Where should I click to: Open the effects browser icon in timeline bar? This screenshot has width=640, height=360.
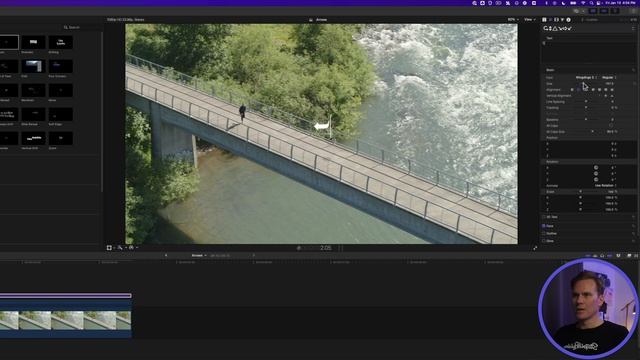coord(629,256)
